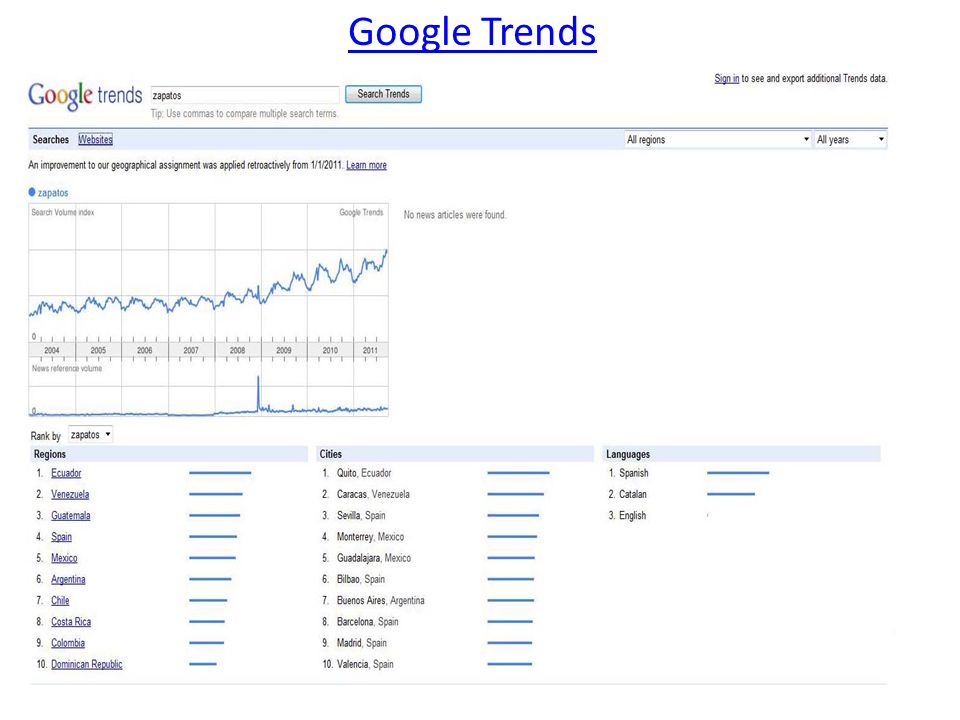This screenshot has width=960, height=720.
Task: Switch to the Websites tab
Action: click(96, 140)
